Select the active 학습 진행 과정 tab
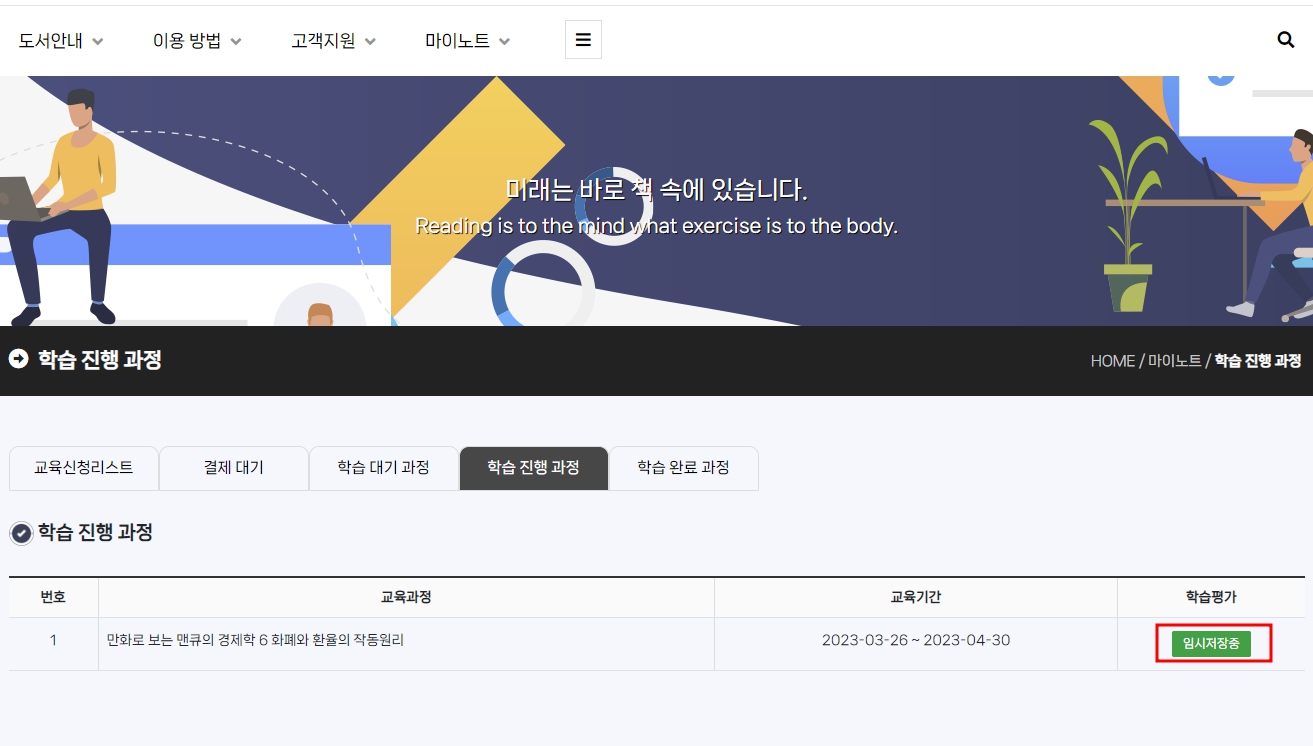The width and height of the screenshot is (1313, 746). coord(534,468)
